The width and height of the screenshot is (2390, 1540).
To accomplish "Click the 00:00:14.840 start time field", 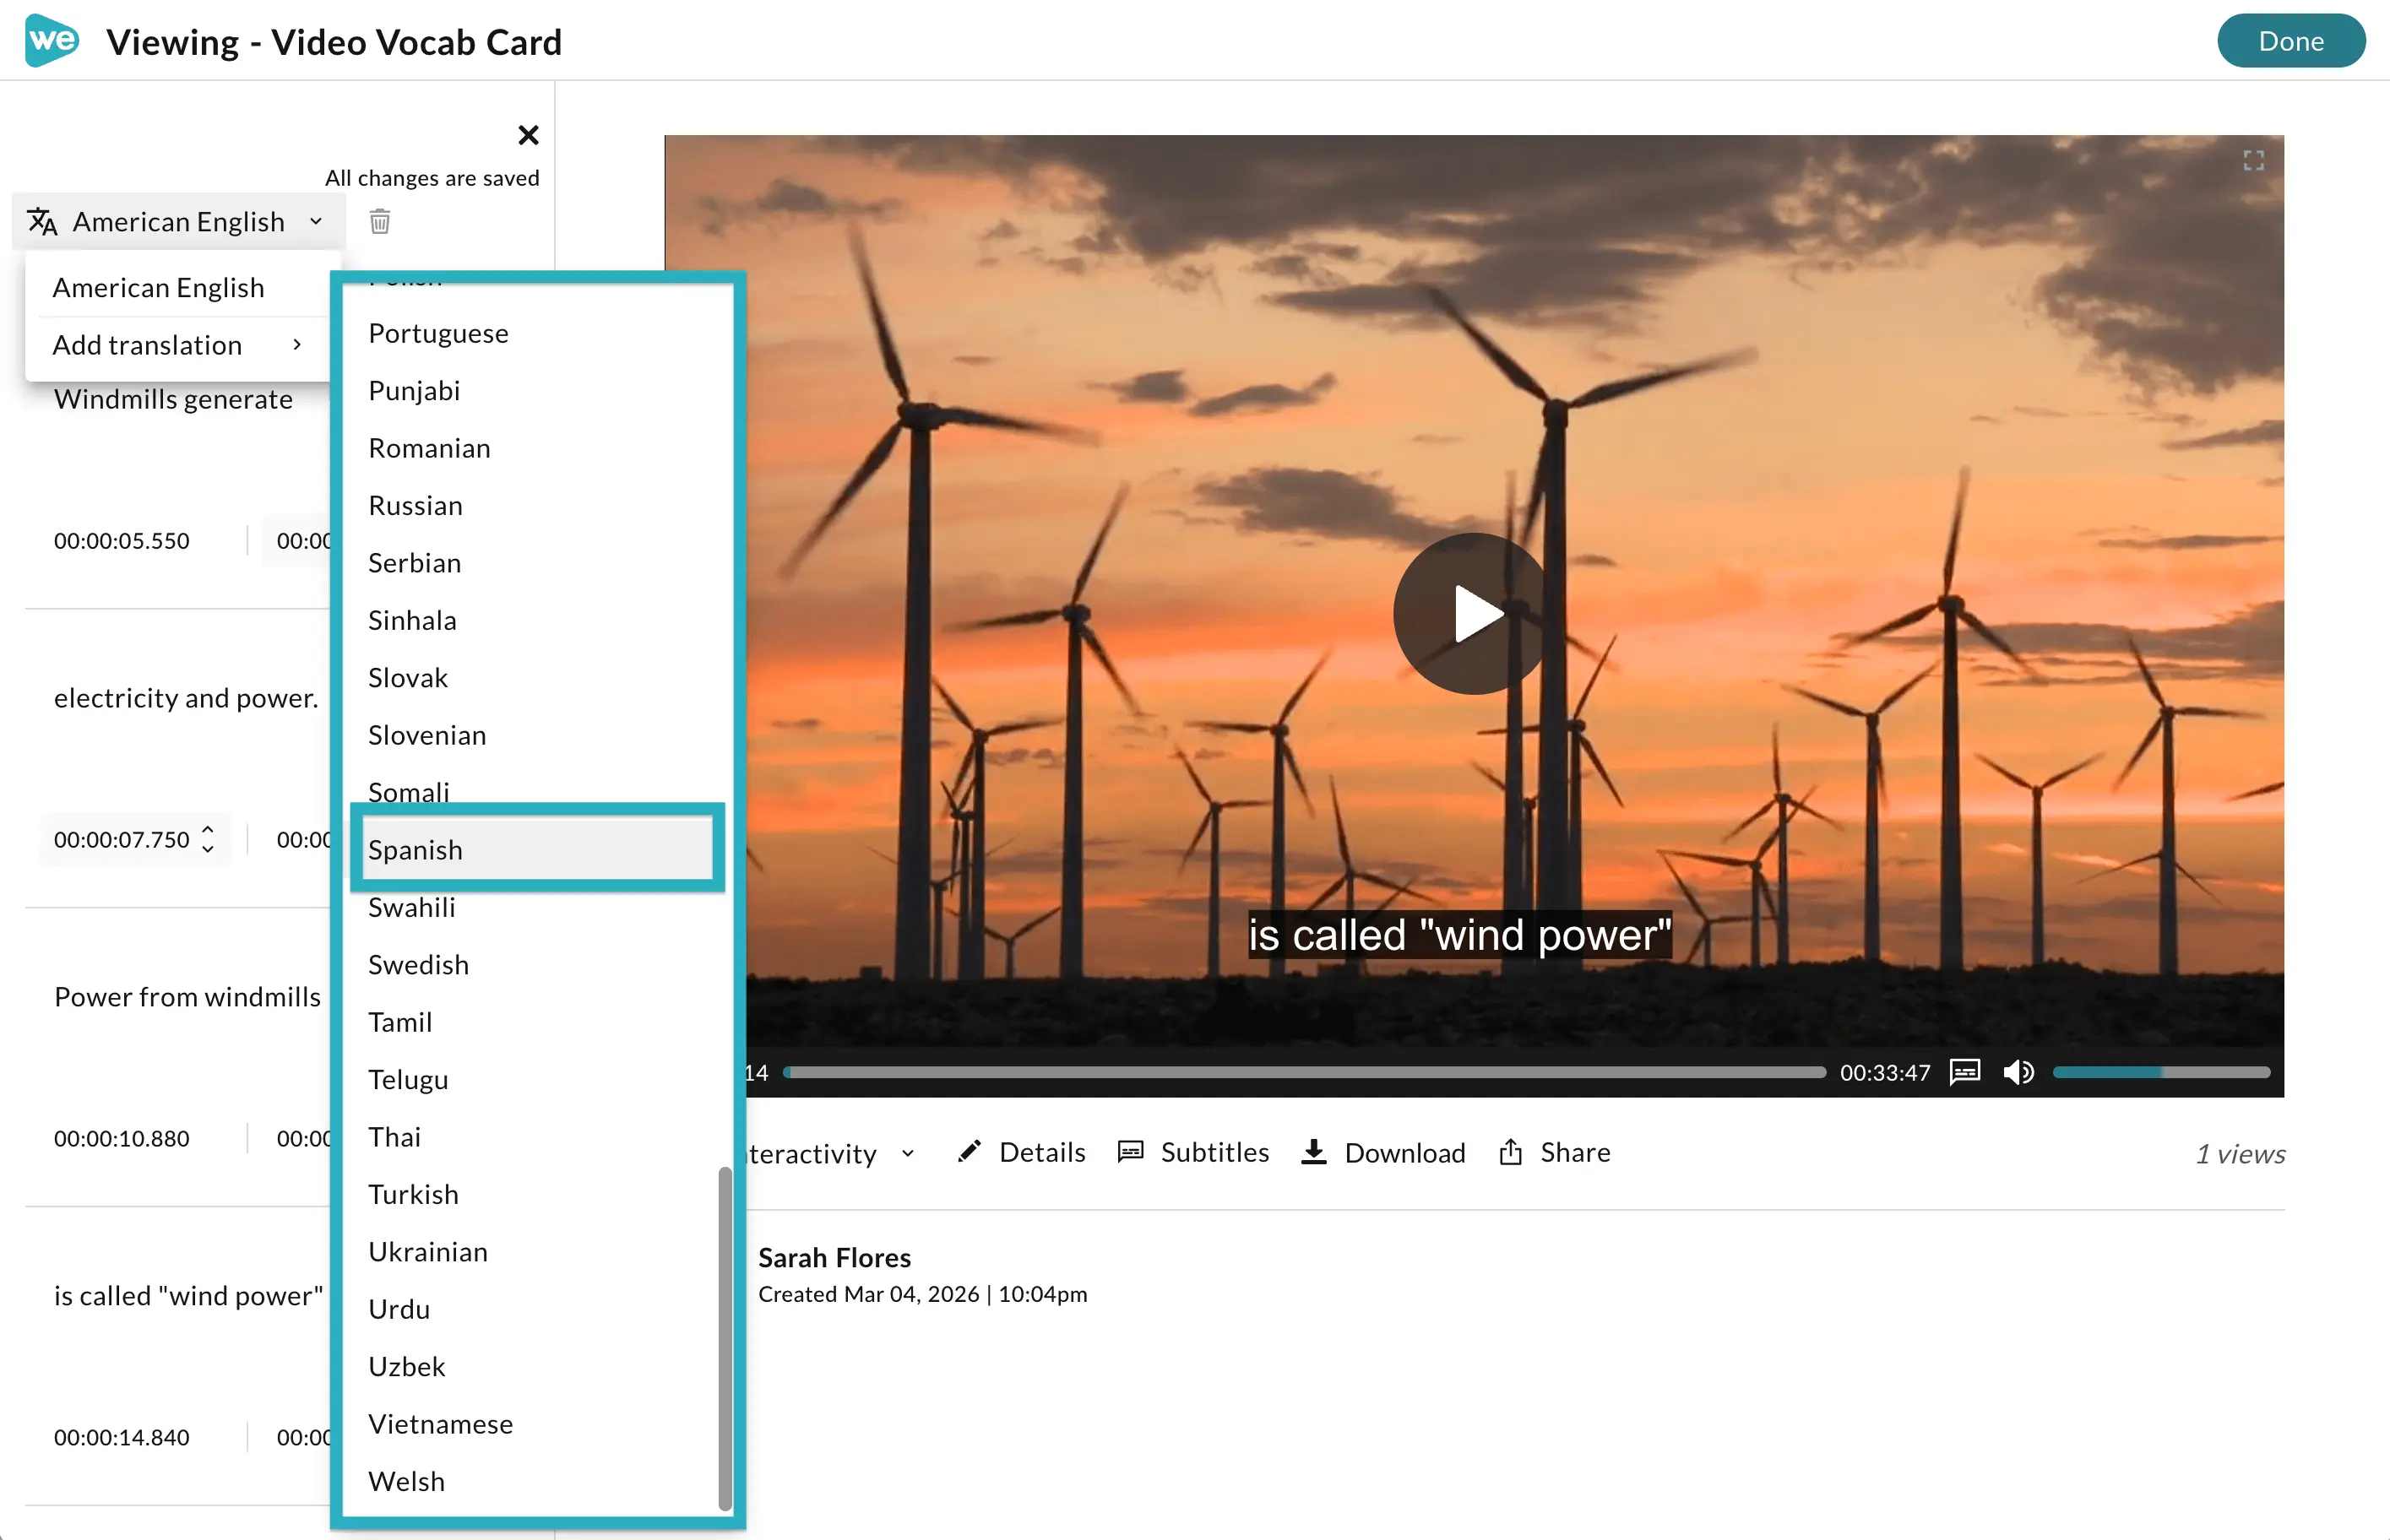I will [122, 1438].
